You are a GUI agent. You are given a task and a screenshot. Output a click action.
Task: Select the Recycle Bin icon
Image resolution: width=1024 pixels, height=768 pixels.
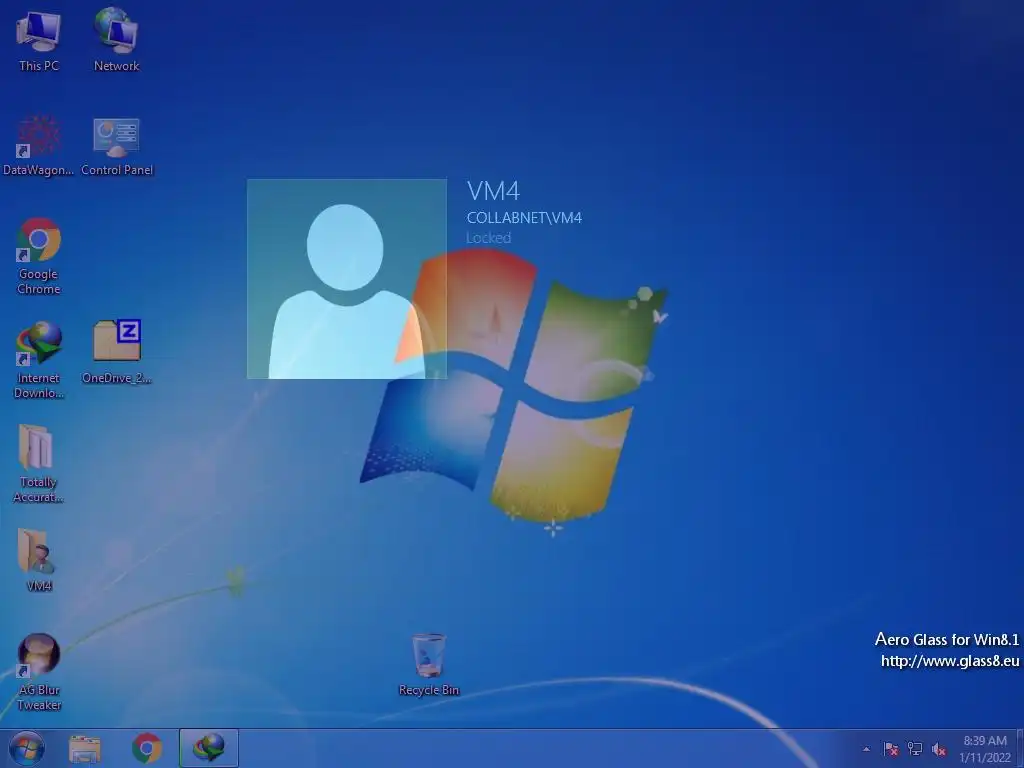click(x=428, y=665)
